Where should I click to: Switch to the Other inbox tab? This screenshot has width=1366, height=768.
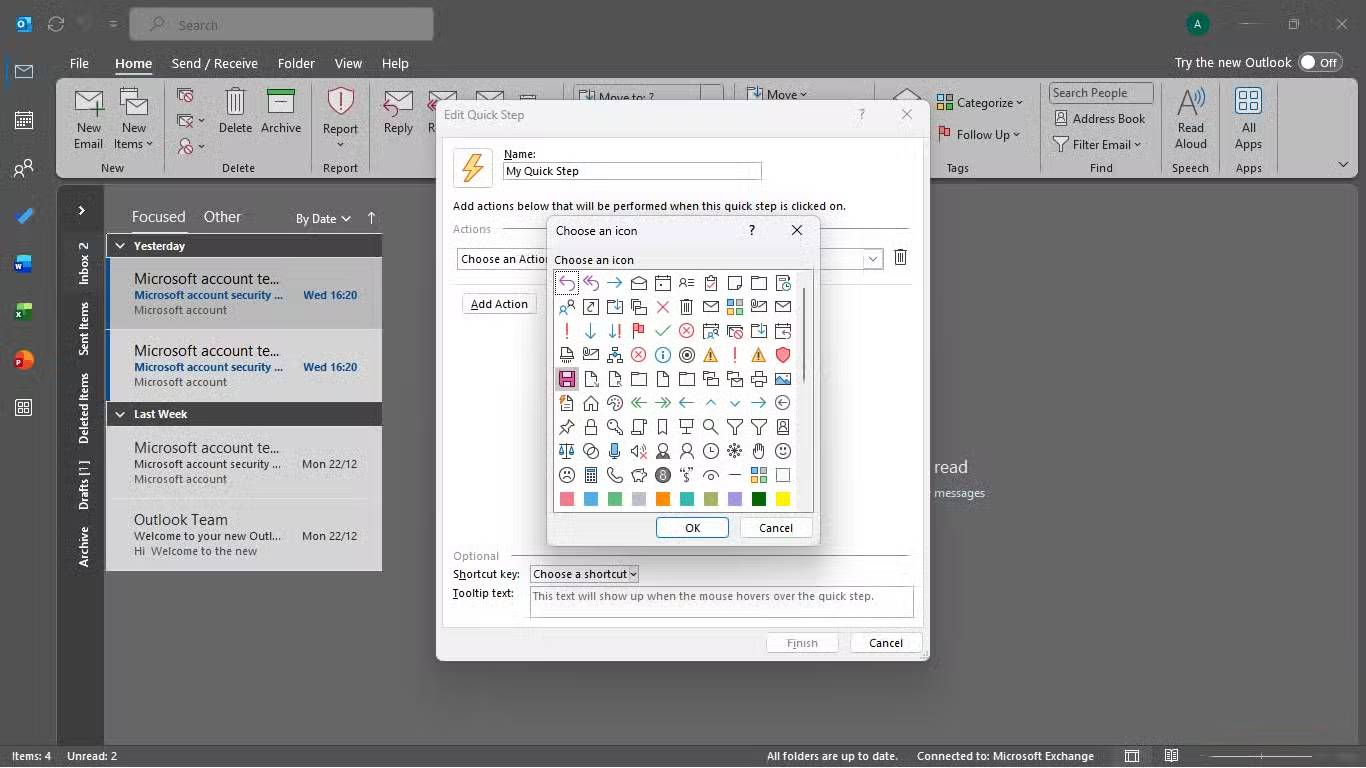(222, 217)
